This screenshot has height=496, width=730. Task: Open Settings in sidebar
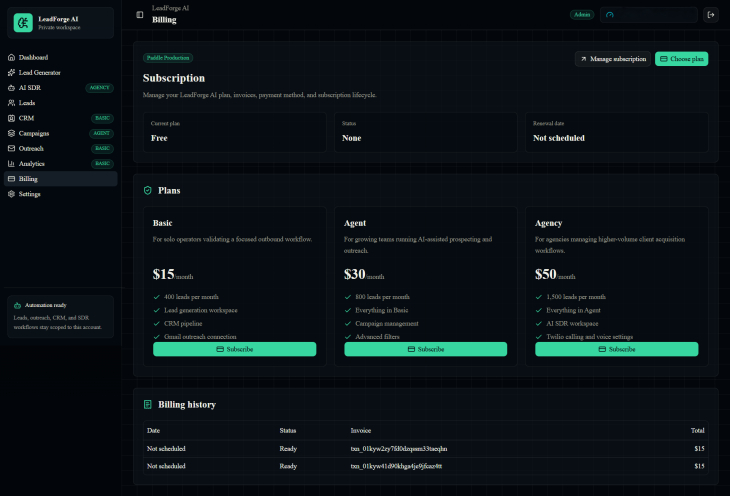[61, 194]
